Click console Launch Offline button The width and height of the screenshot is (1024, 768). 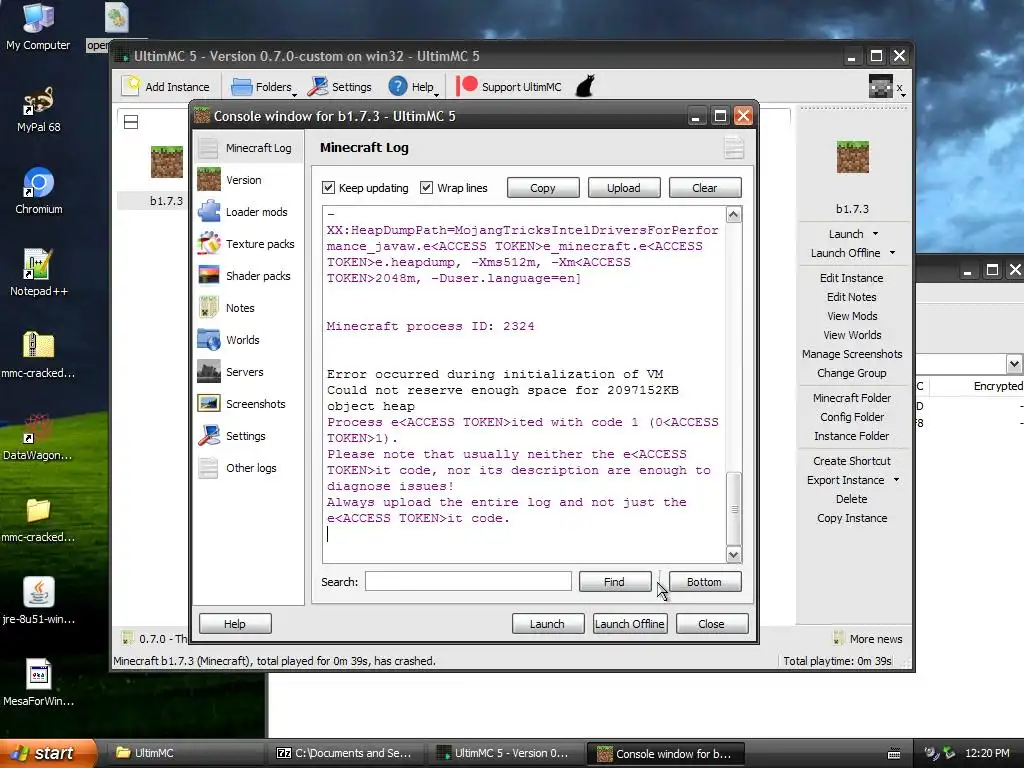tap(630, 624)
